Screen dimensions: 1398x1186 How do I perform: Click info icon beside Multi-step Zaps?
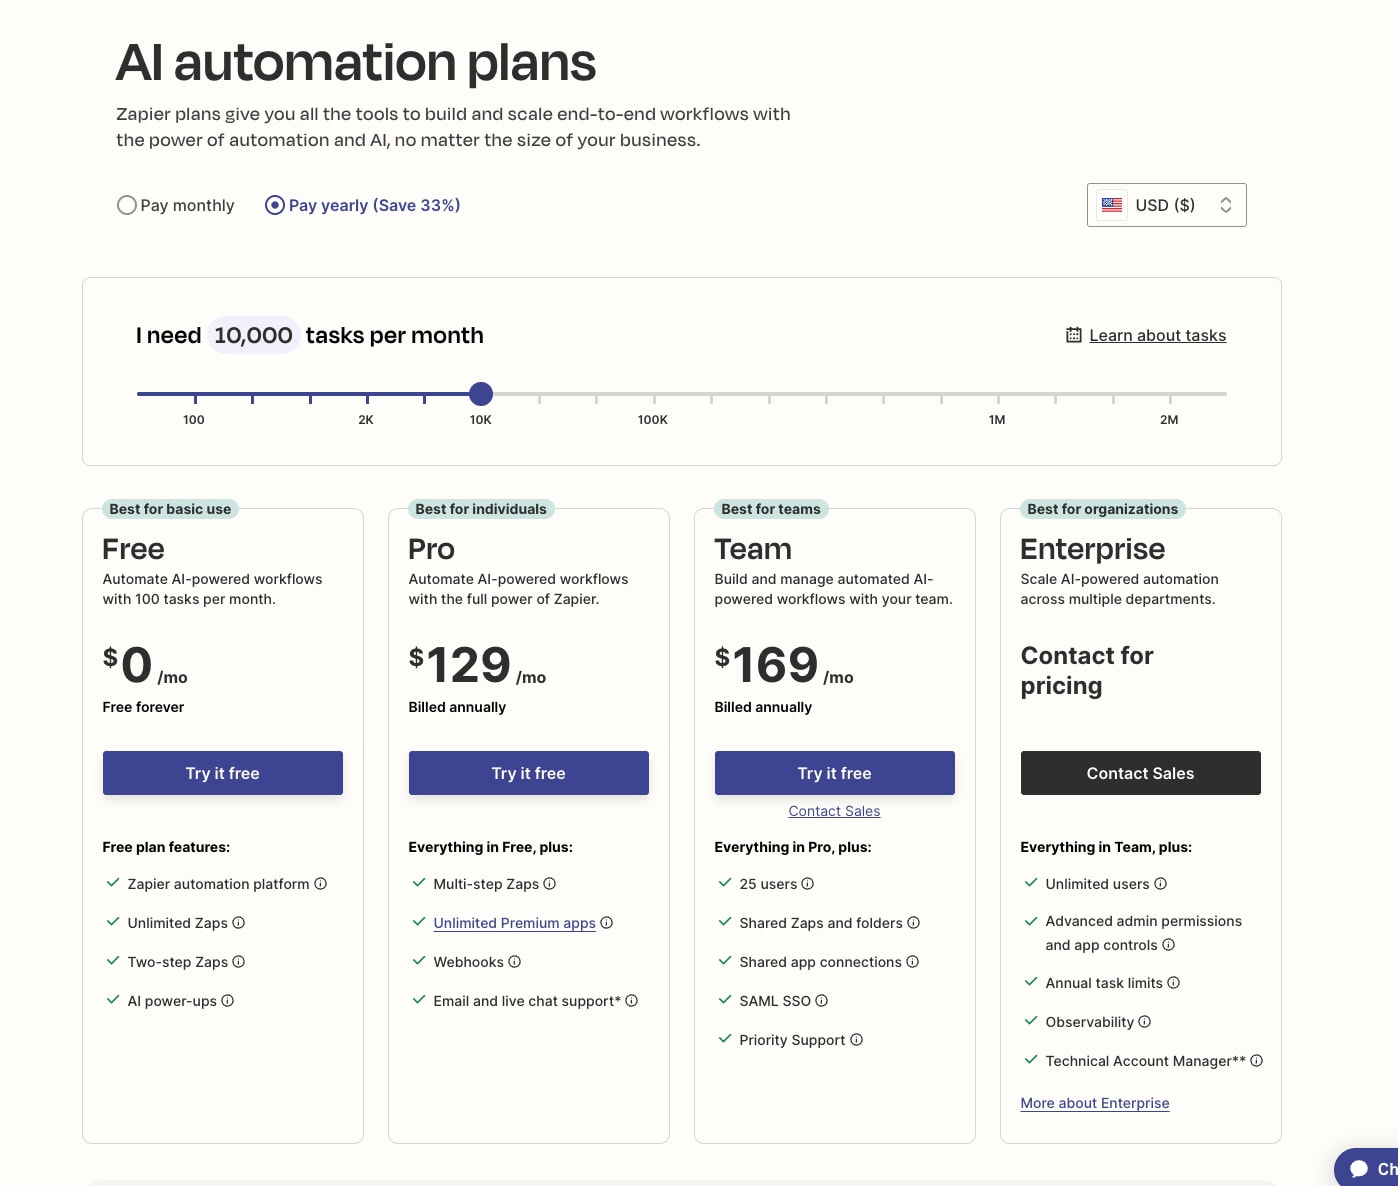click(550, 884)
